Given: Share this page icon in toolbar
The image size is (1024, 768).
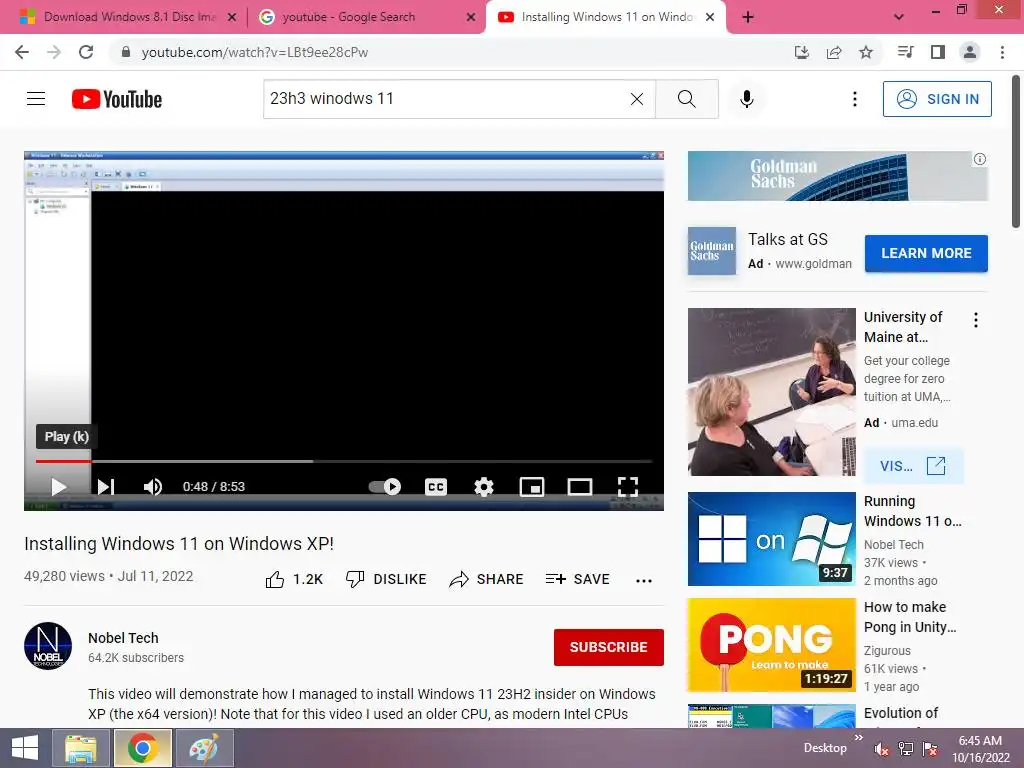Looking at the screenshot, I should pyautogui.click(x=834, y=52).
